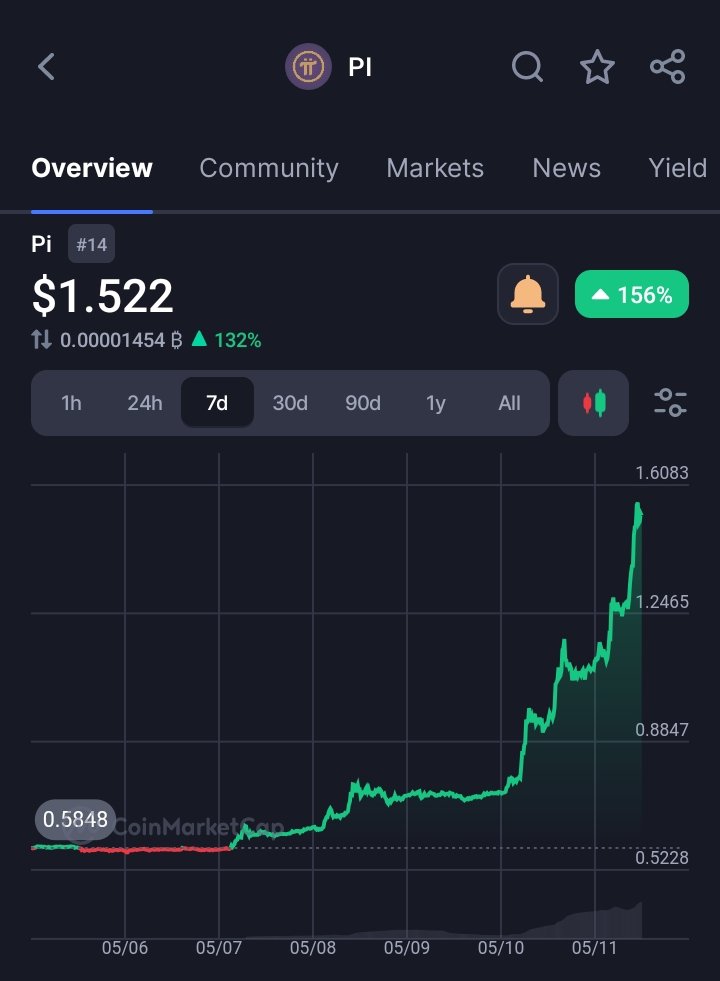Tap the 0.00001454 BTC price
Screen dimensions: 720x981
click(x=121, y=340)
